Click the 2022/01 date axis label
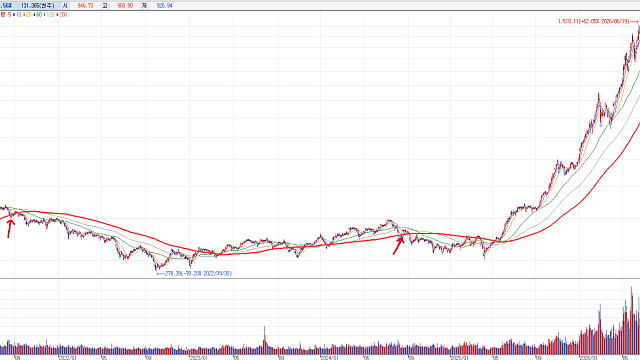 coord(67,358)
